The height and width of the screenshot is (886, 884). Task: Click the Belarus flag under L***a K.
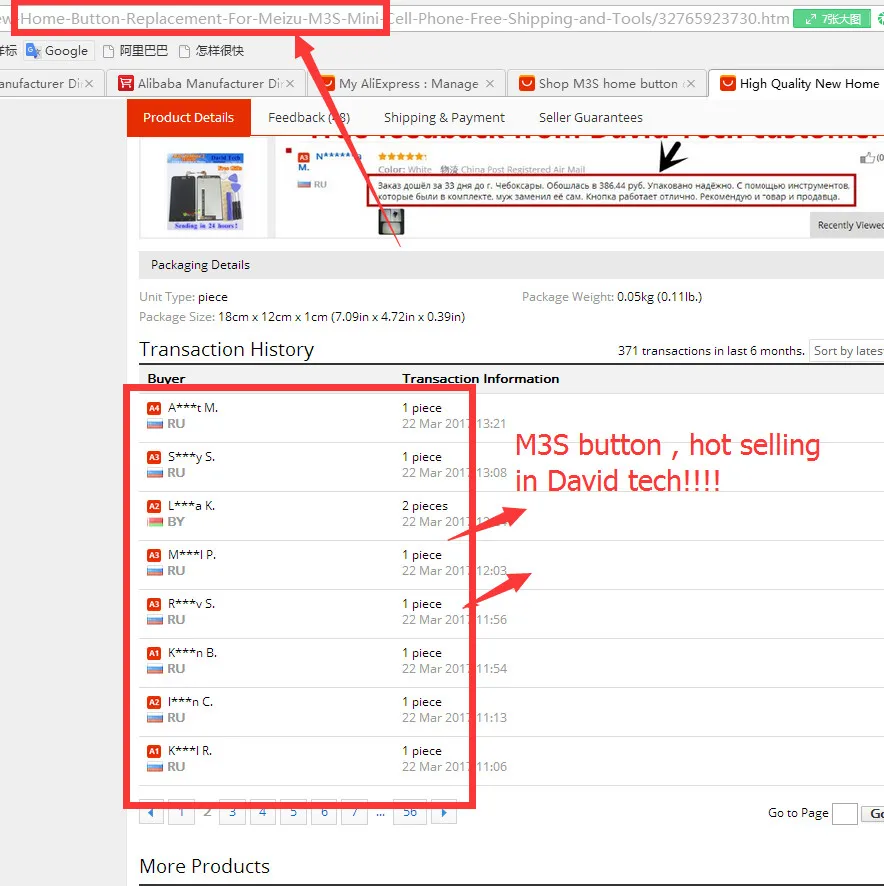155,522
